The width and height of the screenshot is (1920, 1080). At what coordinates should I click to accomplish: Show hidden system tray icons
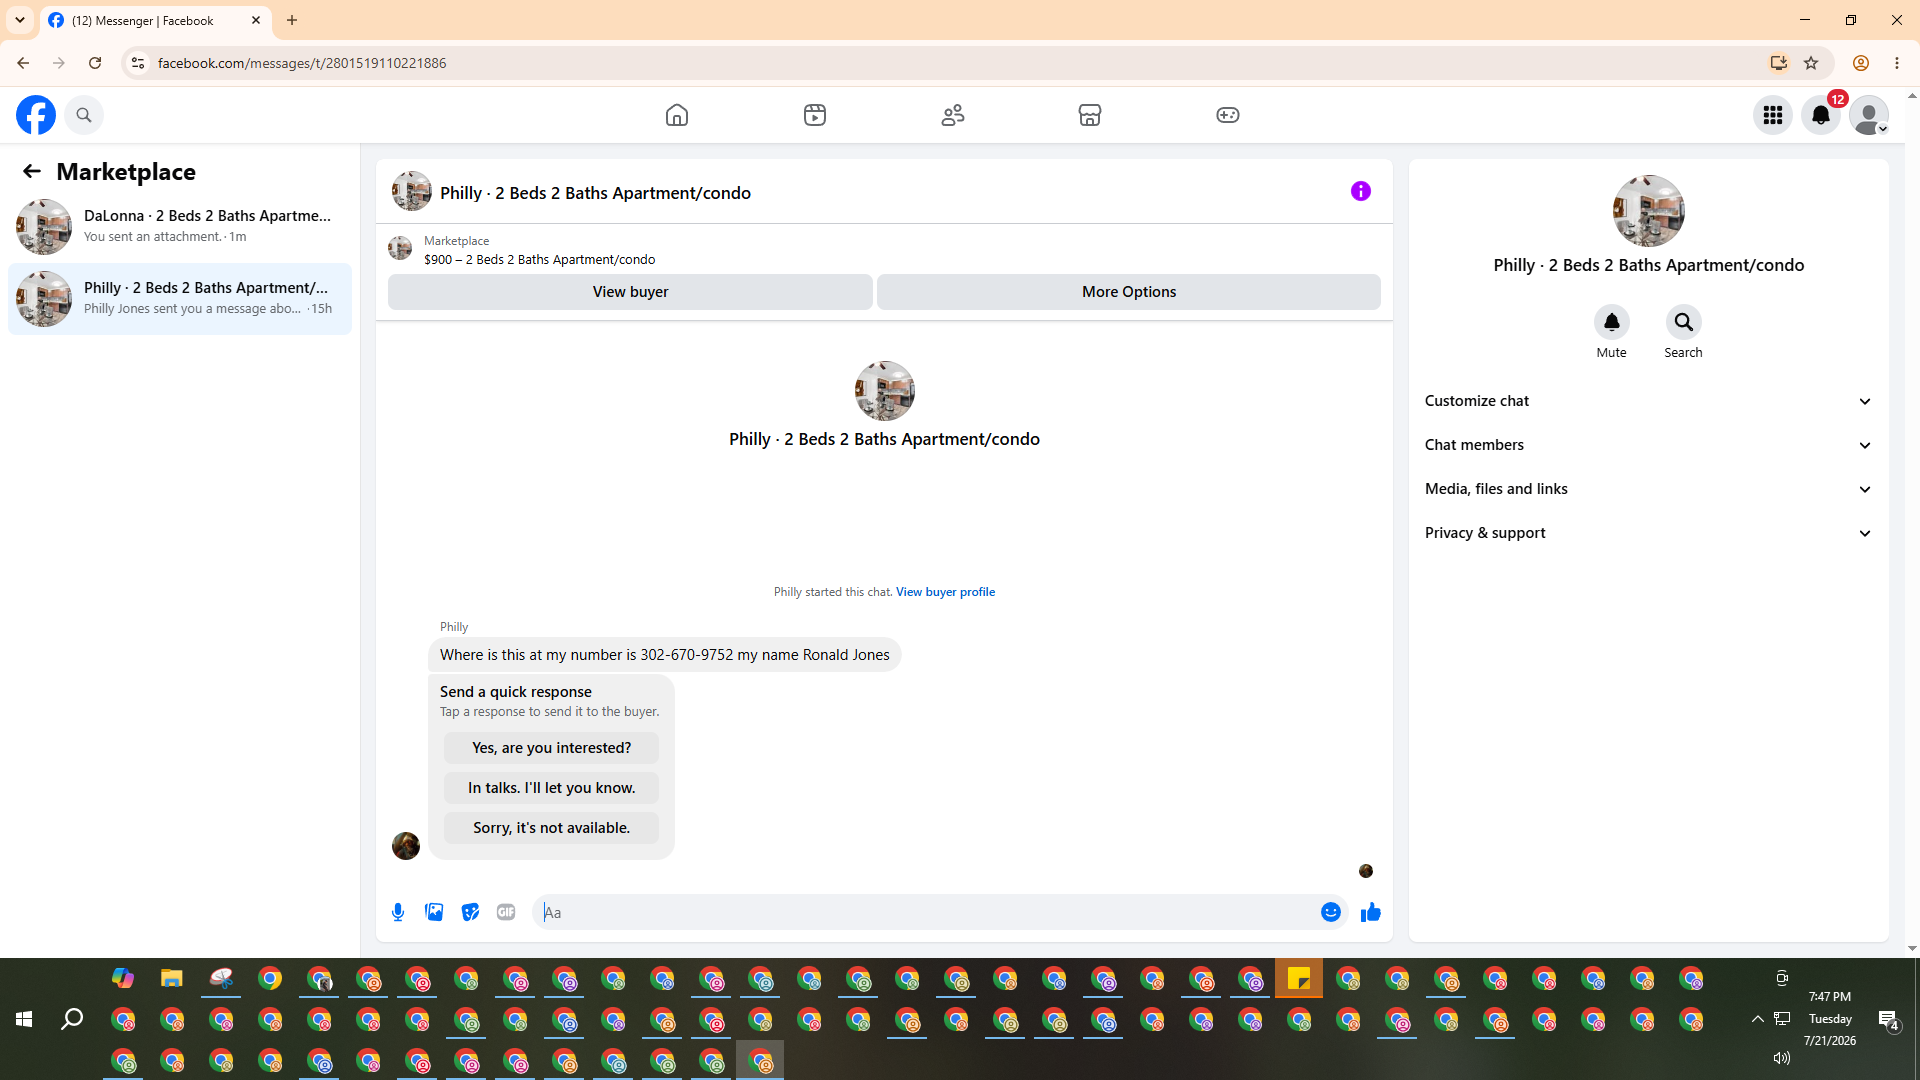(1757, 1019)
